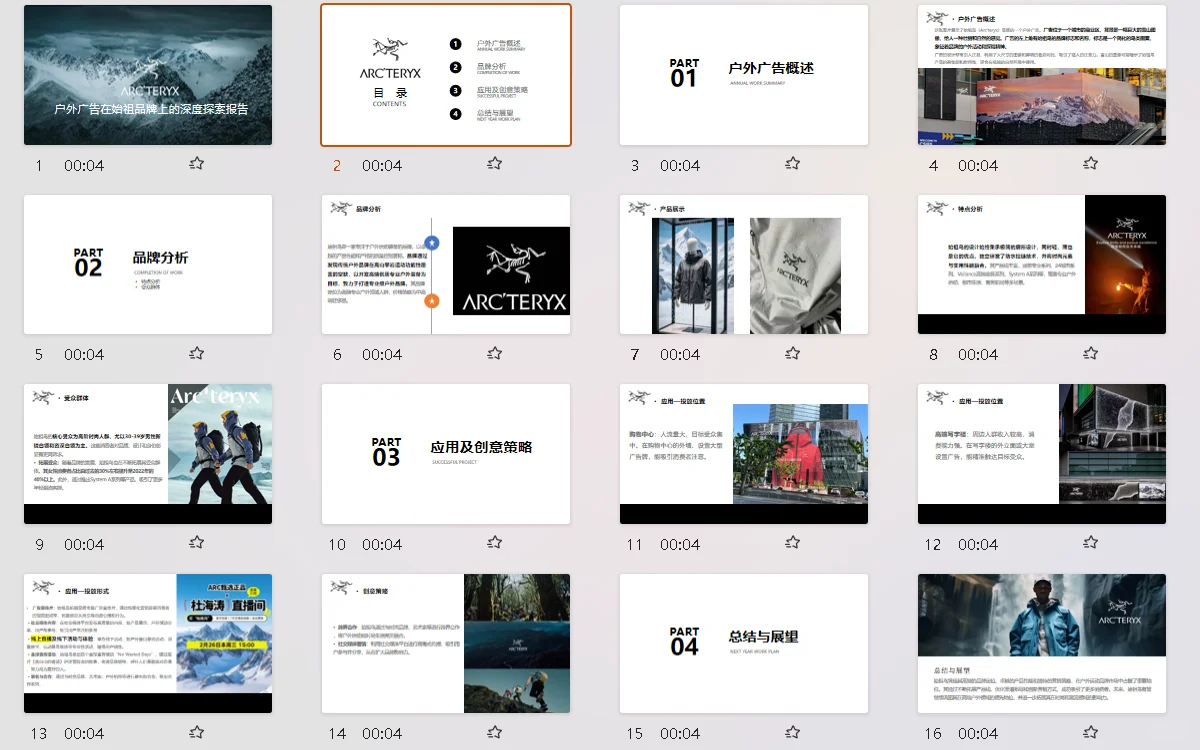Select slide 8 特点分析 thumbnail

(x=1042, y=264)
